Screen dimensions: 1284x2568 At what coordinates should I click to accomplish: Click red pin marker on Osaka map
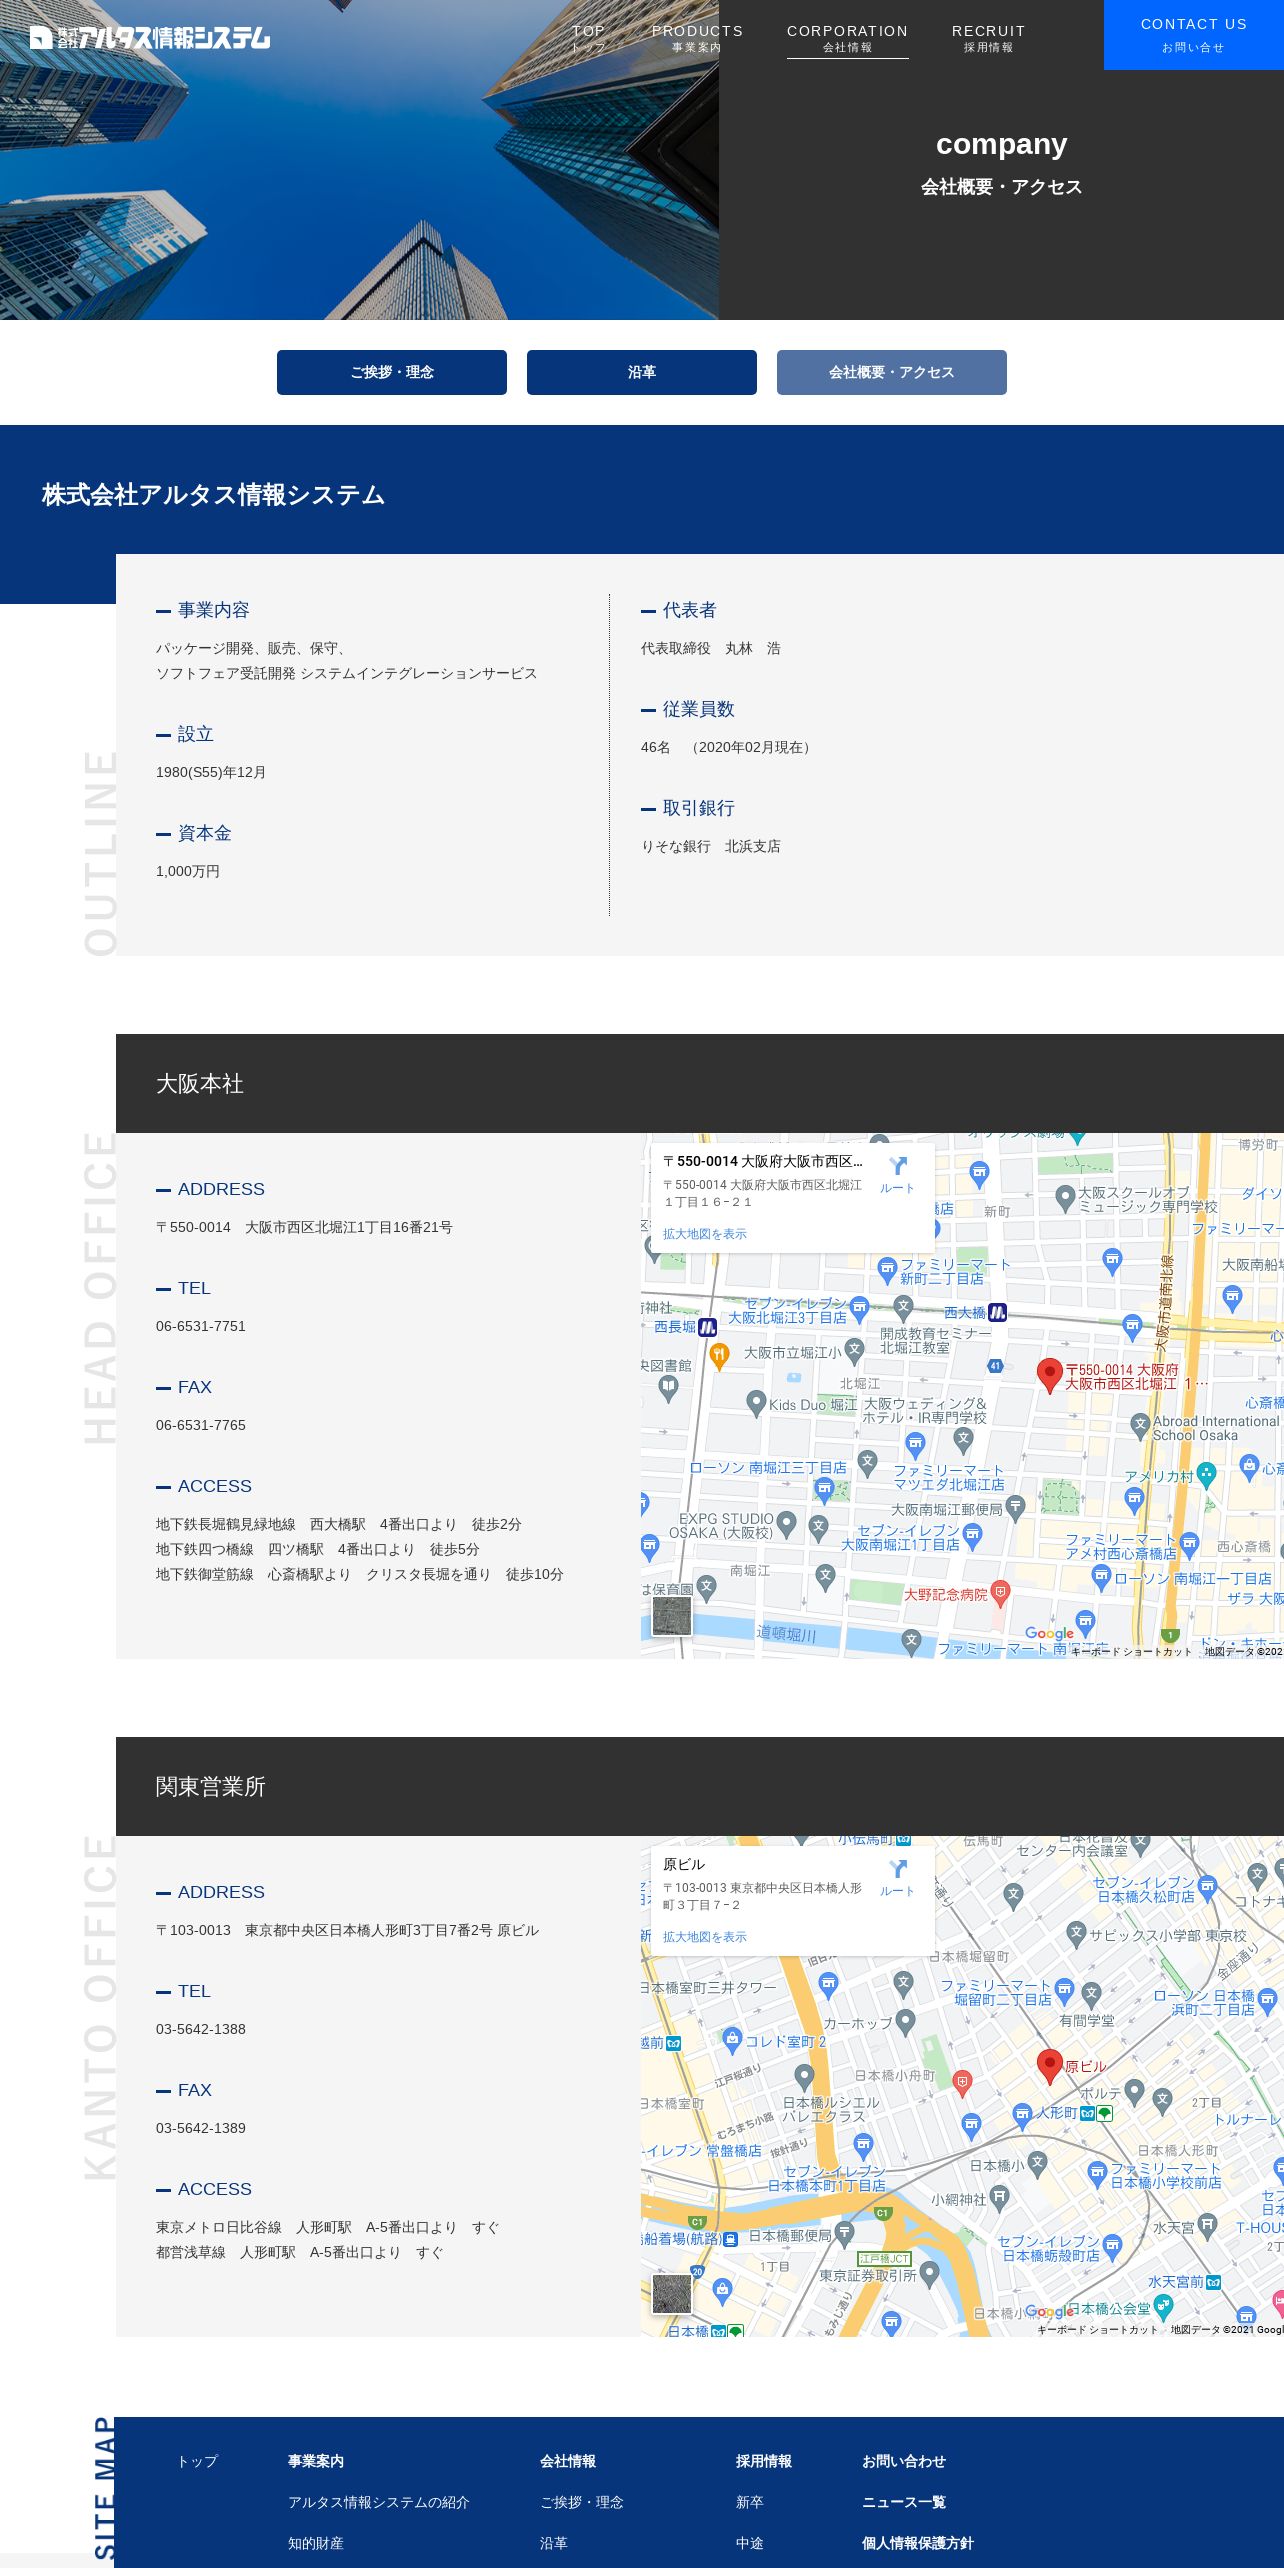coord(1049,1374)
